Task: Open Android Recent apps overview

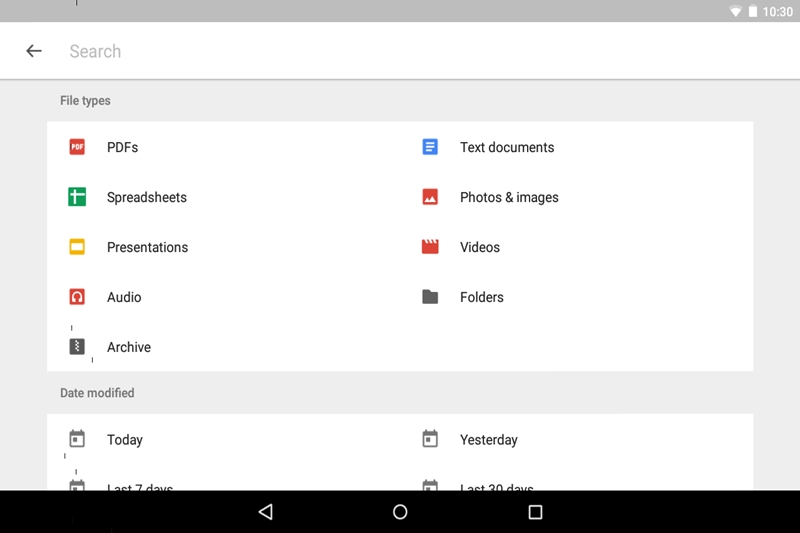Action: pos(535,512)
